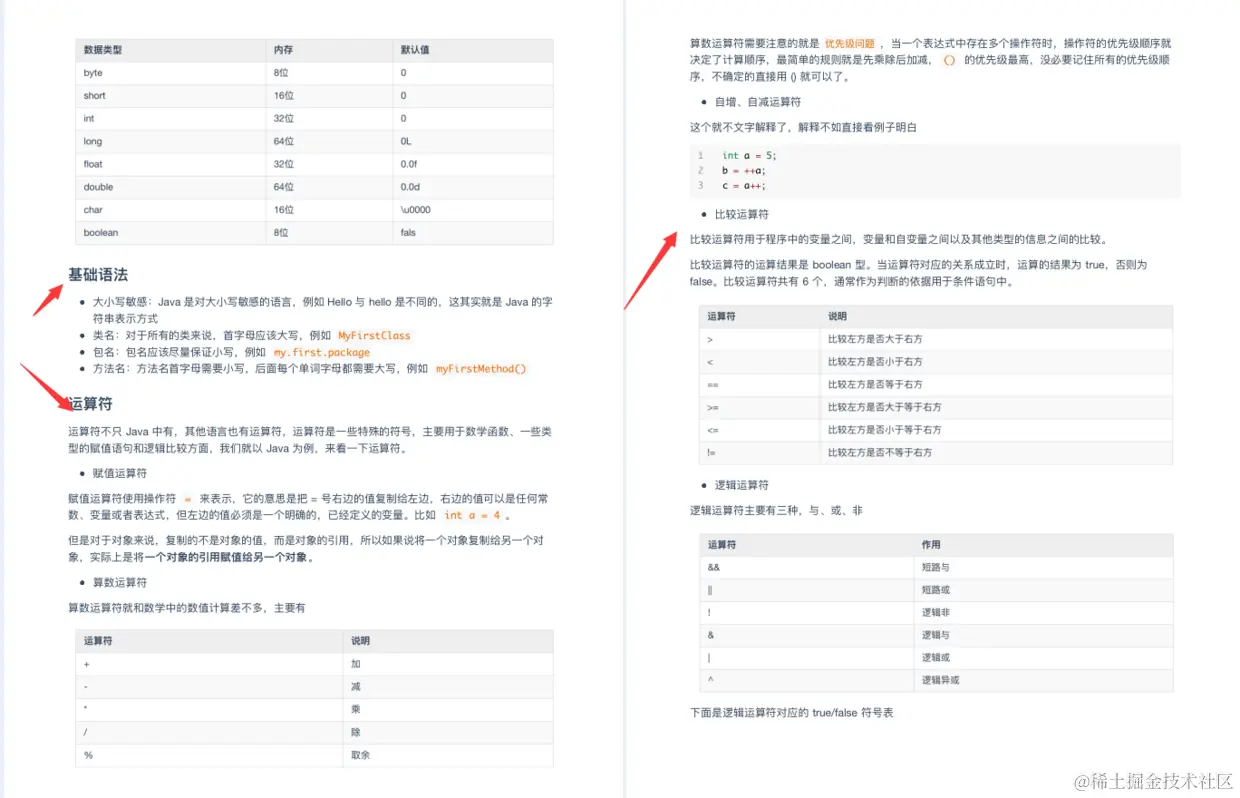This screenshot has height=798, width=1240.
Task: Click the 除 description cell
Action: (x=448, y=732)
